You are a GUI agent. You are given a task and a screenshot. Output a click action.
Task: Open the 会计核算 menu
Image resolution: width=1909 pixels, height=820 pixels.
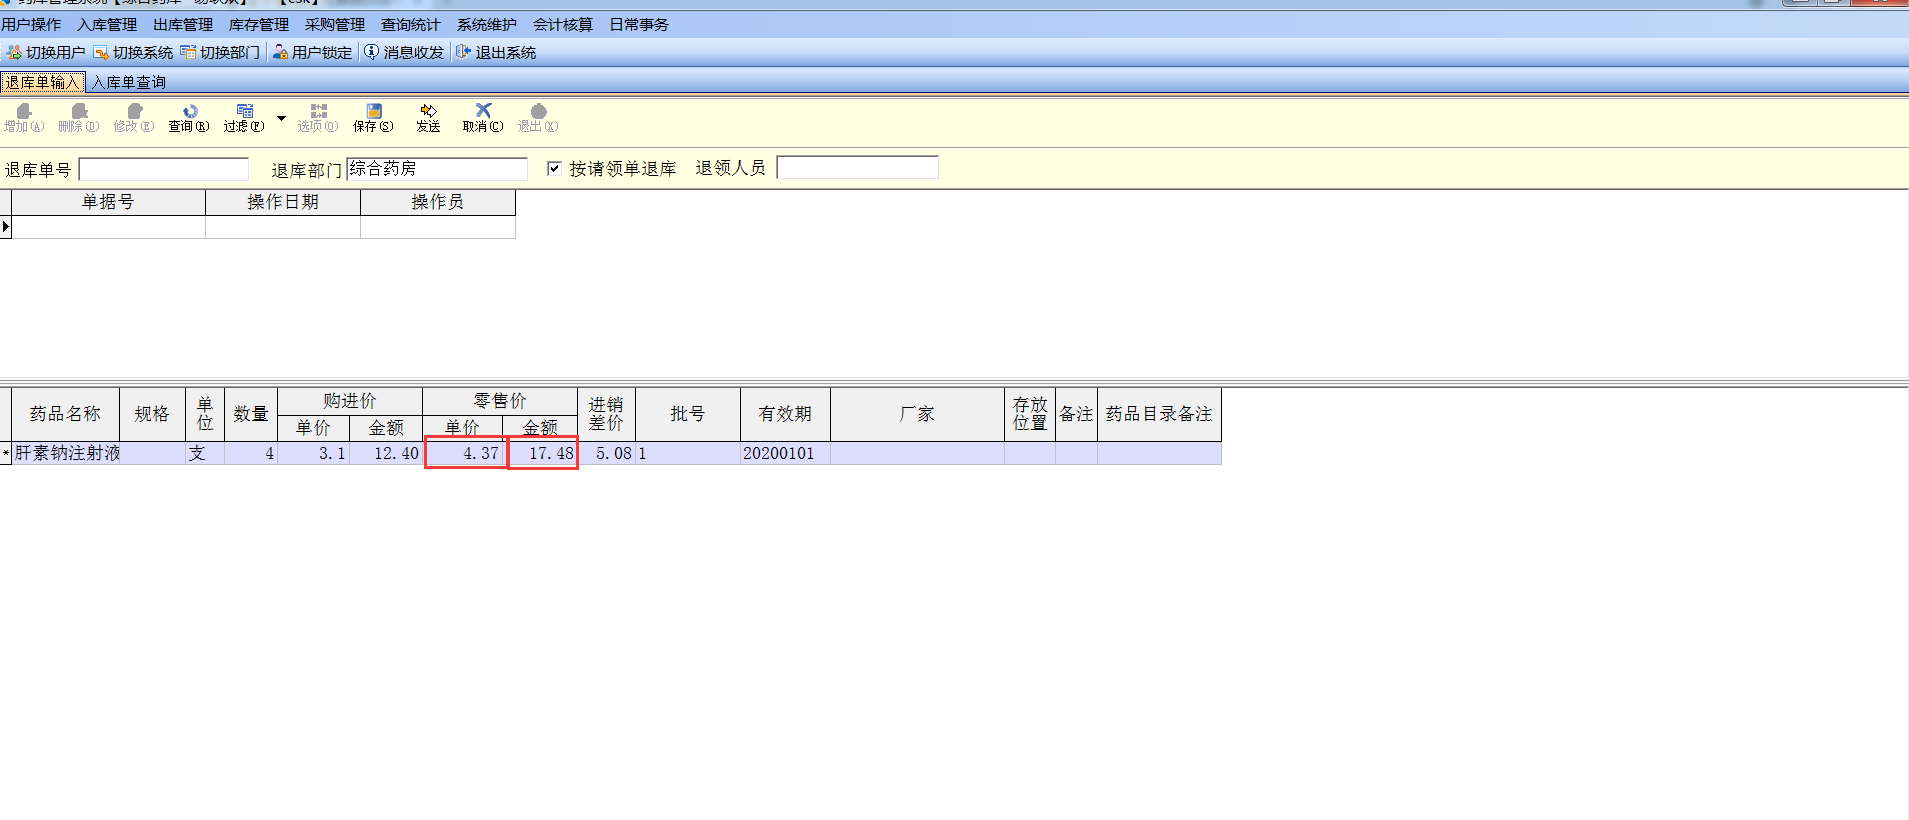coord(563,24)
